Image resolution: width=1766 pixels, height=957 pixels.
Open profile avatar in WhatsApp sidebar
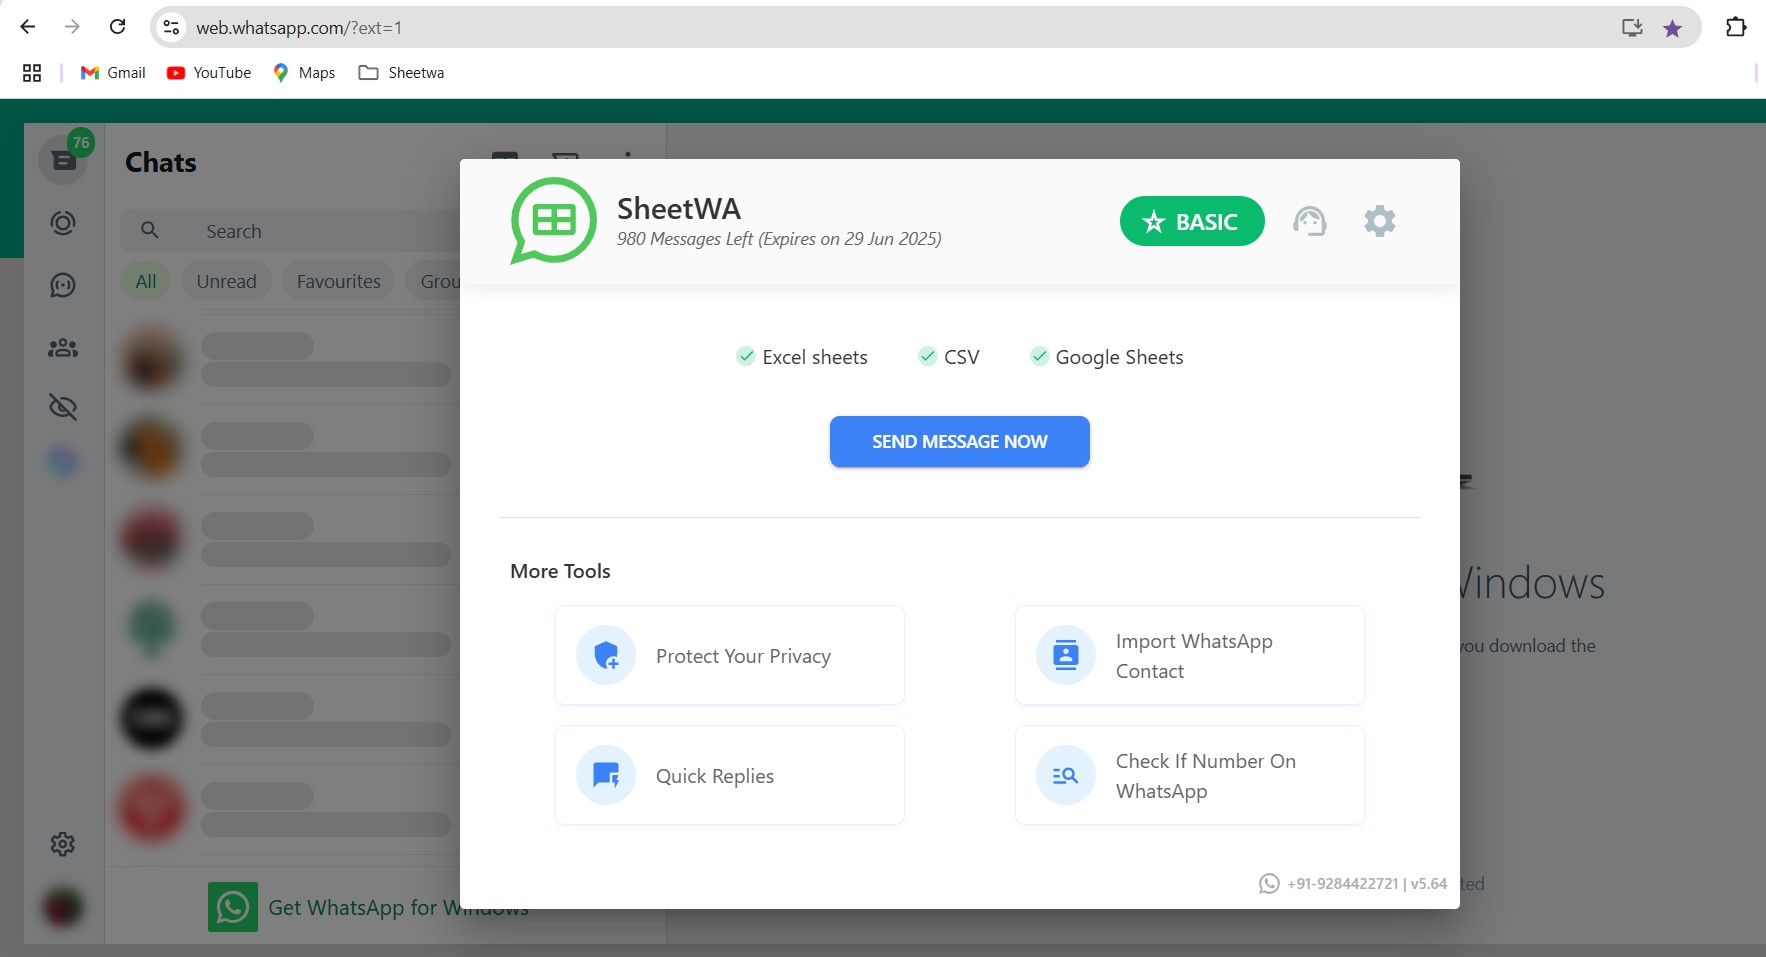click(x=63, y=907)
